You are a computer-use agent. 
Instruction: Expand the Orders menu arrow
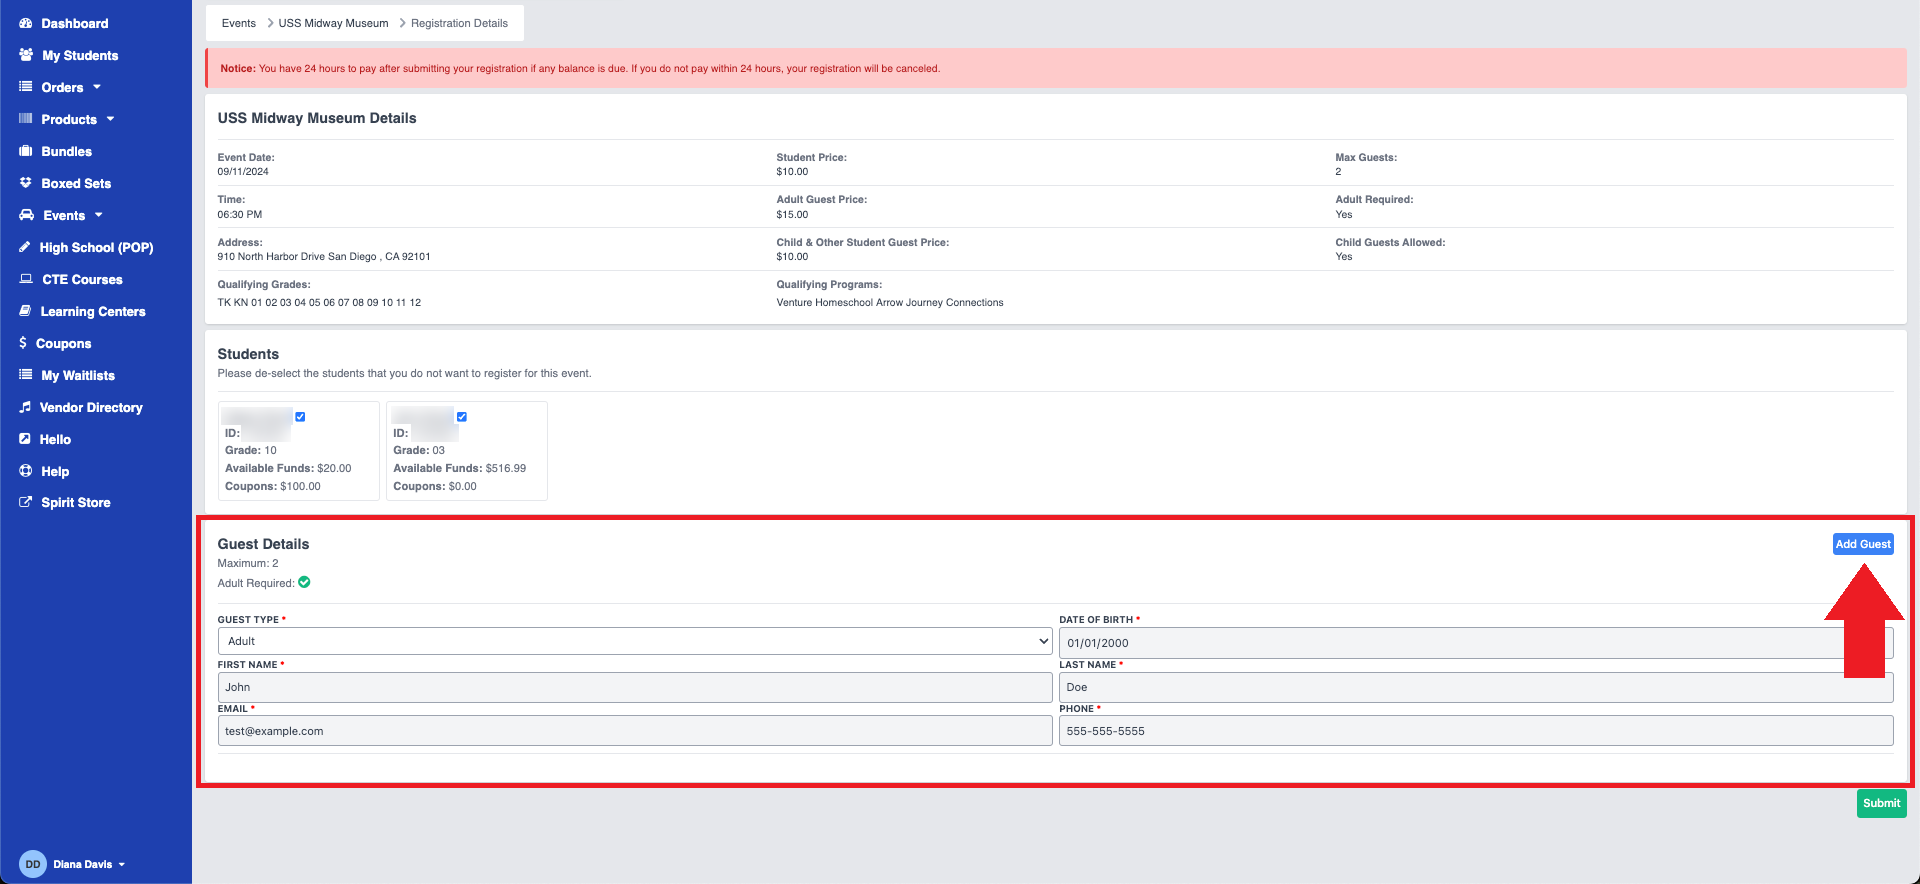pos(97,87)
